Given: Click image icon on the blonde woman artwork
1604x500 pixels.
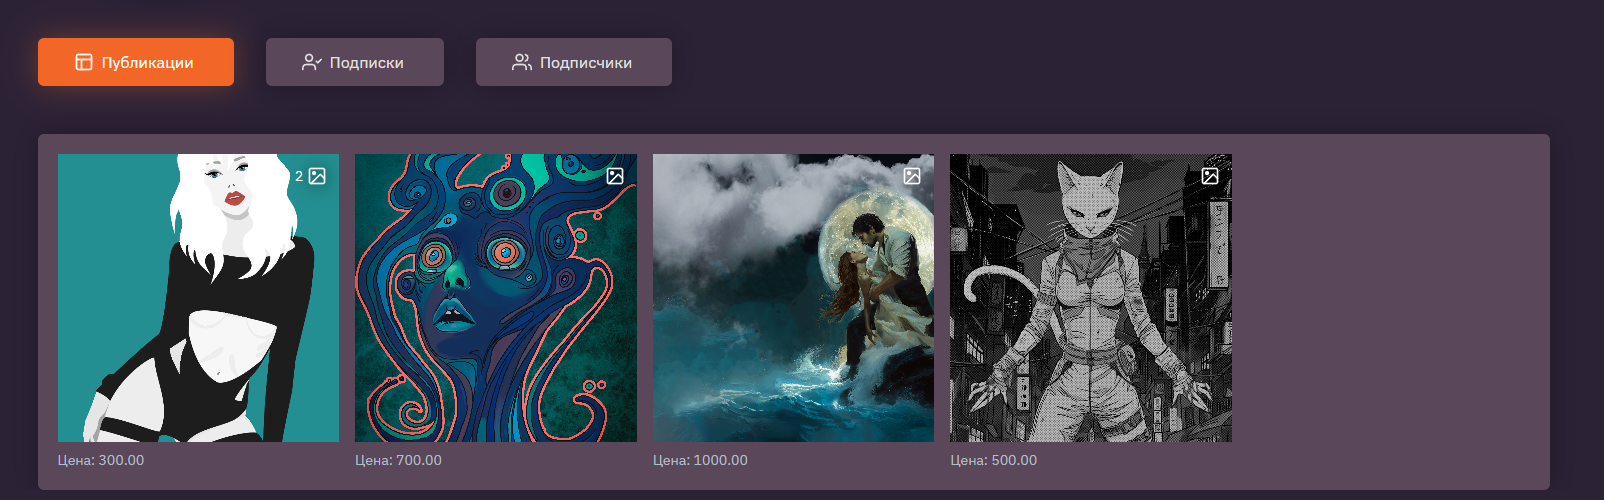Looking at the screenshot, I should (x=317, y=176).
